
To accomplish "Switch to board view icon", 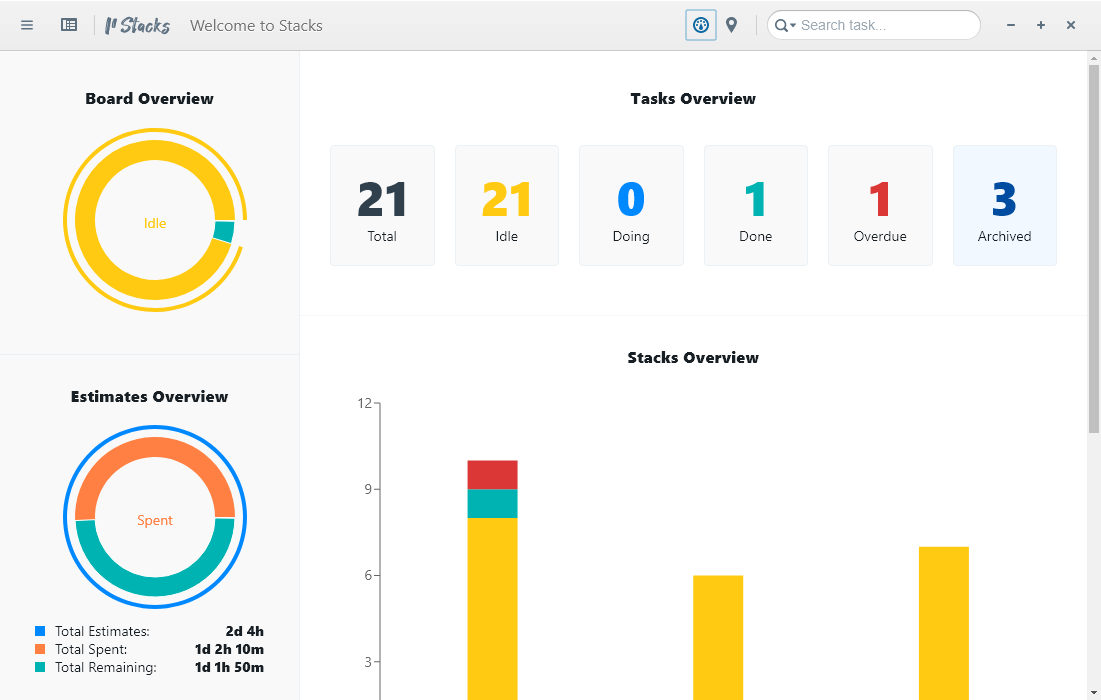I will (x=69, y=25).
